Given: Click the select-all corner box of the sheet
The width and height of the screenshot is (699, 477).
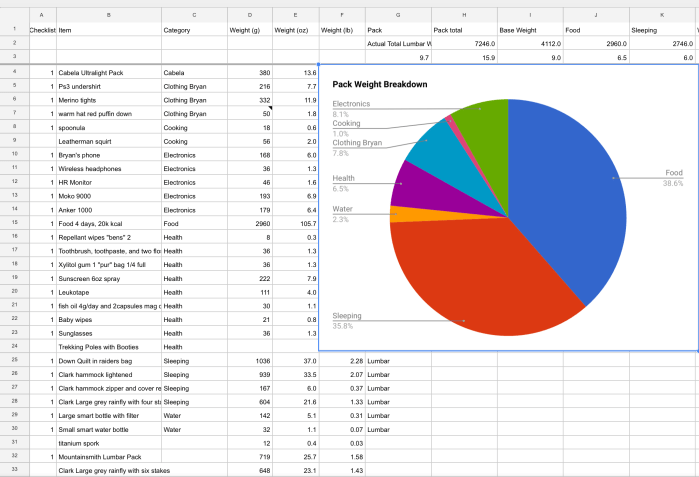Looking at the screenshot, I should 13,15.
